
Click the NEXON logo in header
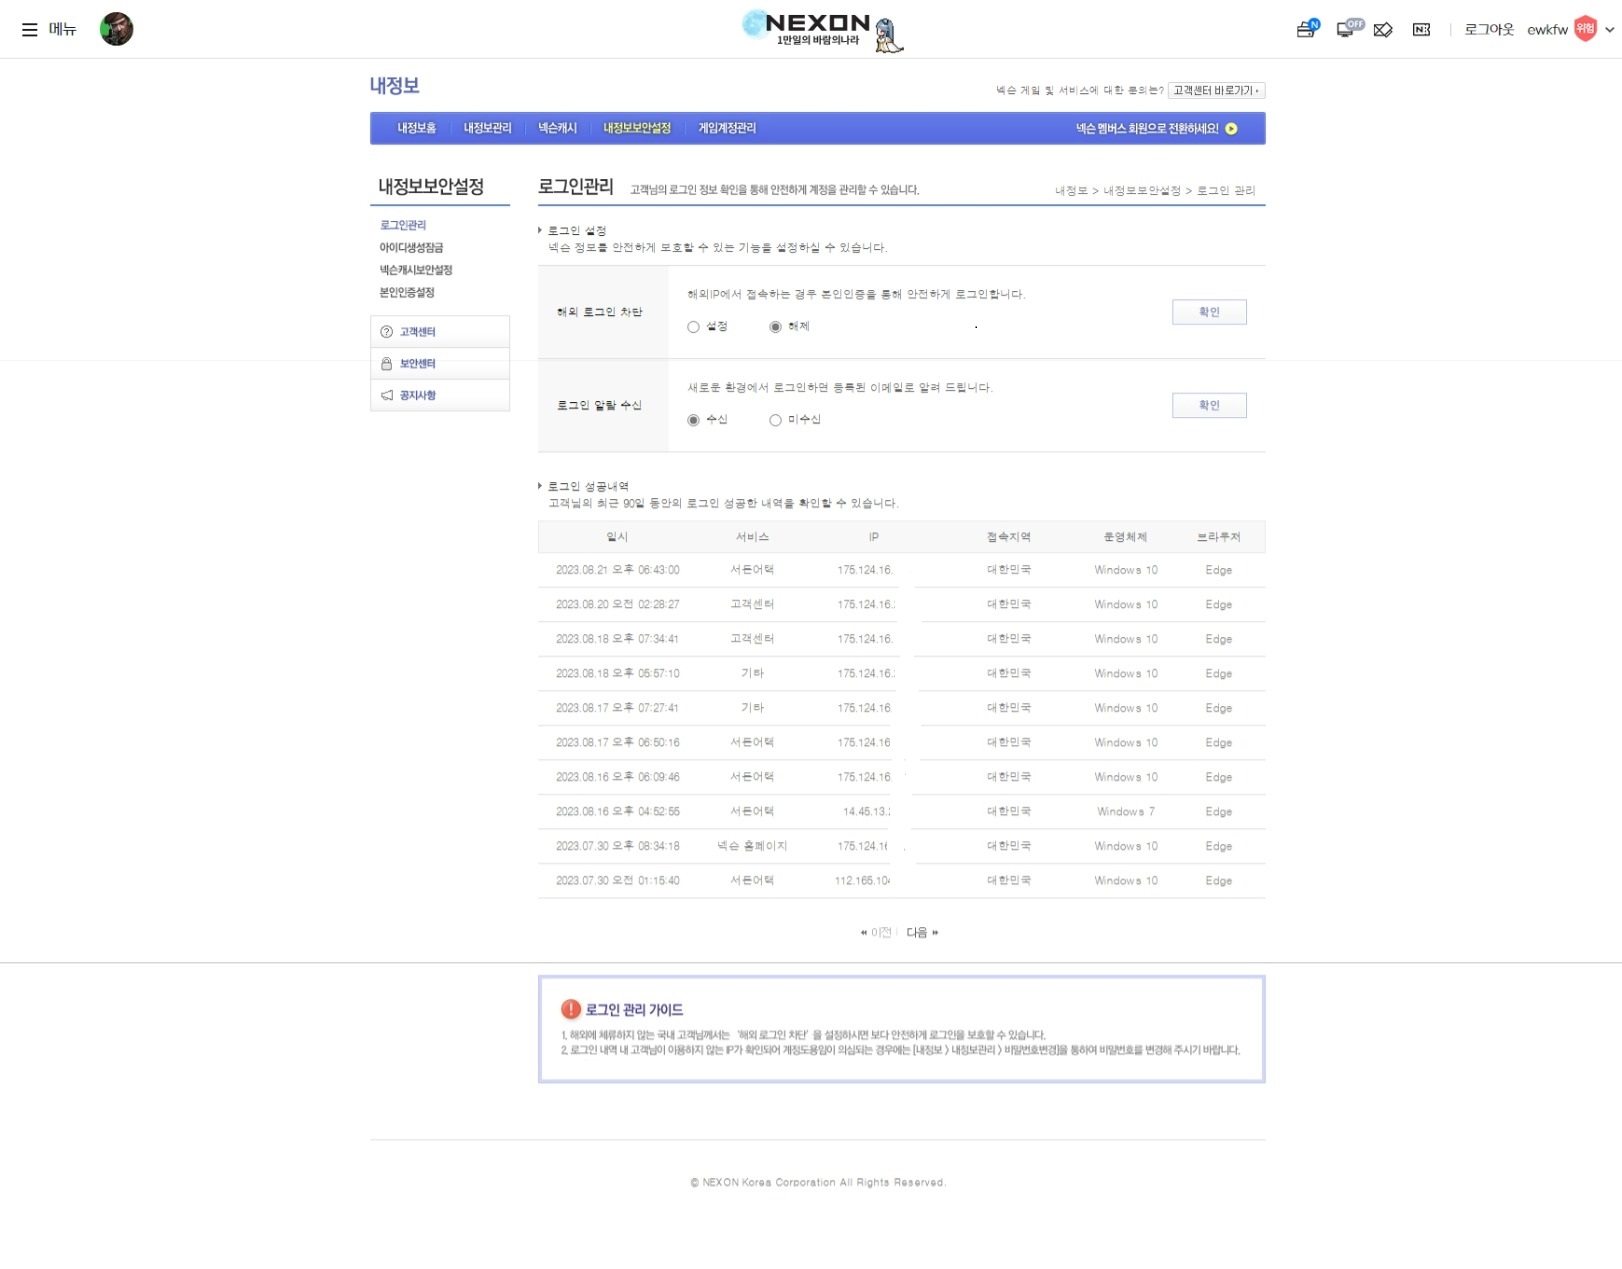[x=817, y=24]
